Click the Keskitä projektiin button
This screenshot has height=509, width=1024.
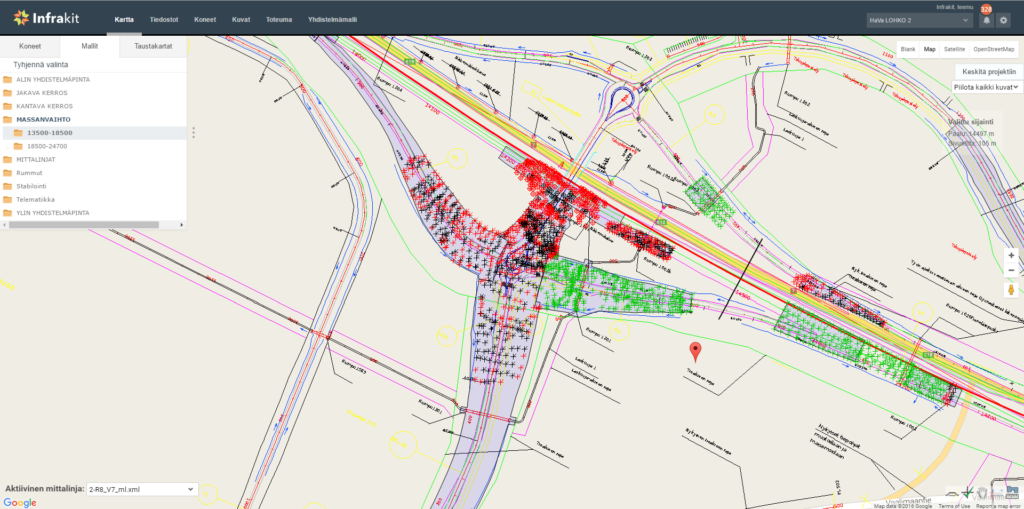coord(988,72)
